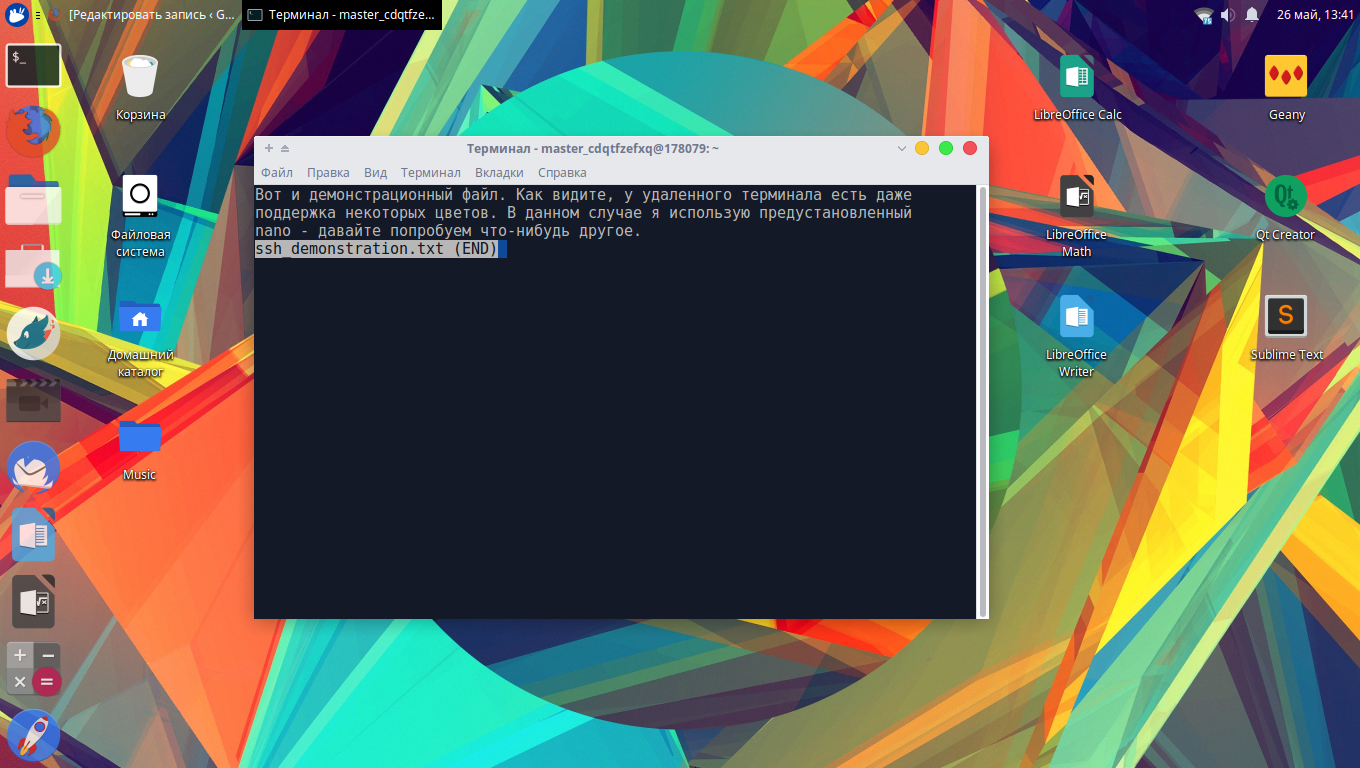Open the volume control in system tray
The width and height of the screenshot is (1360, 768).
(x=1228, y=15)
